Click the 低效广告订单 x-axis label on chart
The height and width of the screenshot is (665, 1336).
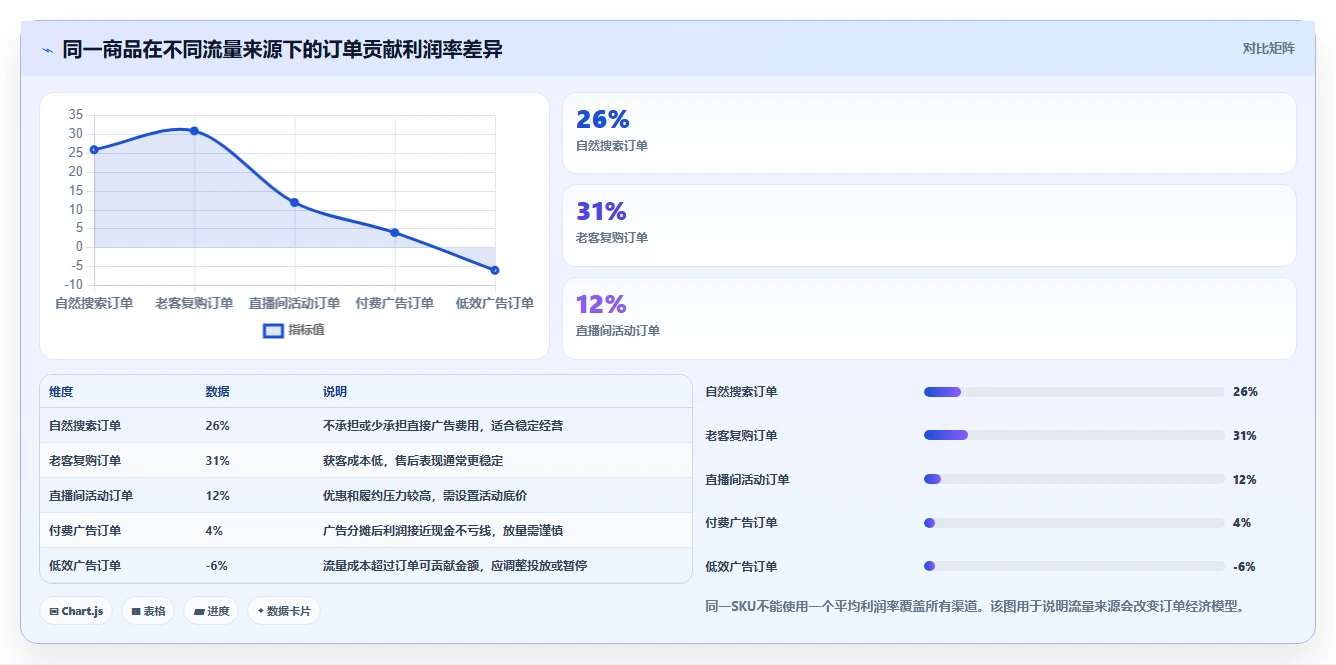[x=494, y=303]
